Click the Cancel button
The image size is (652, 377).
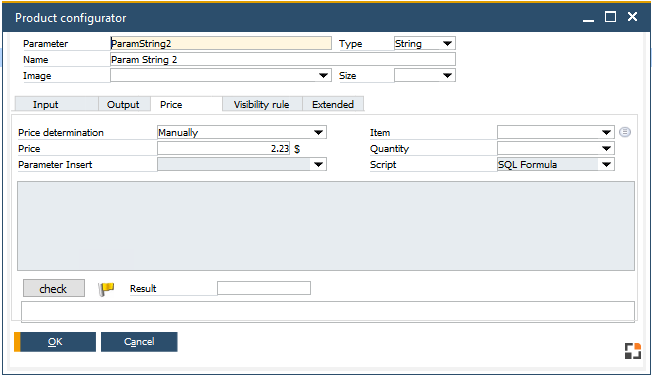tap(139, 342)
